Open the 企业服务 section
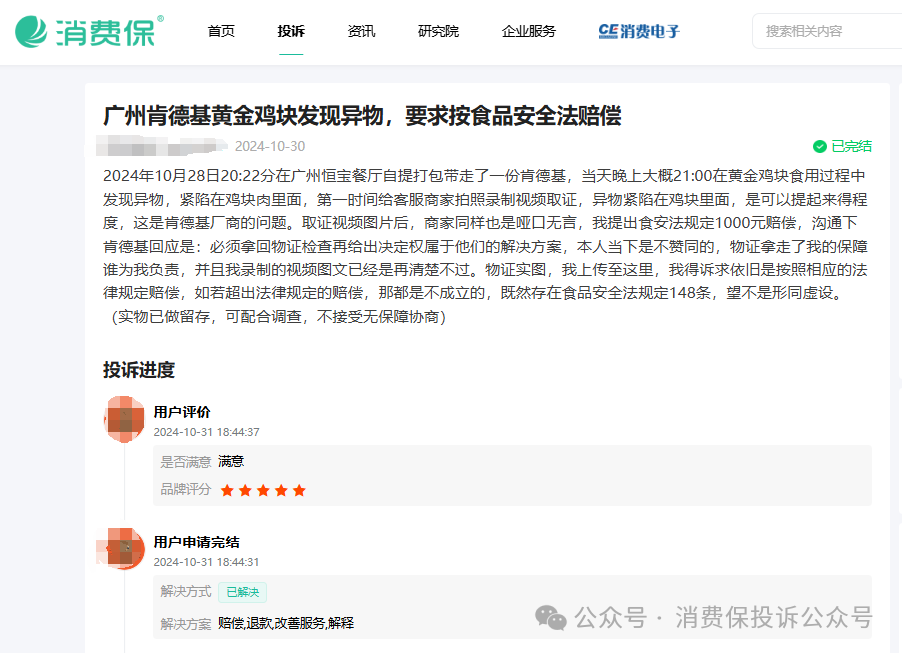This screenshot has height=653, width=902. [x=528, y=31]
